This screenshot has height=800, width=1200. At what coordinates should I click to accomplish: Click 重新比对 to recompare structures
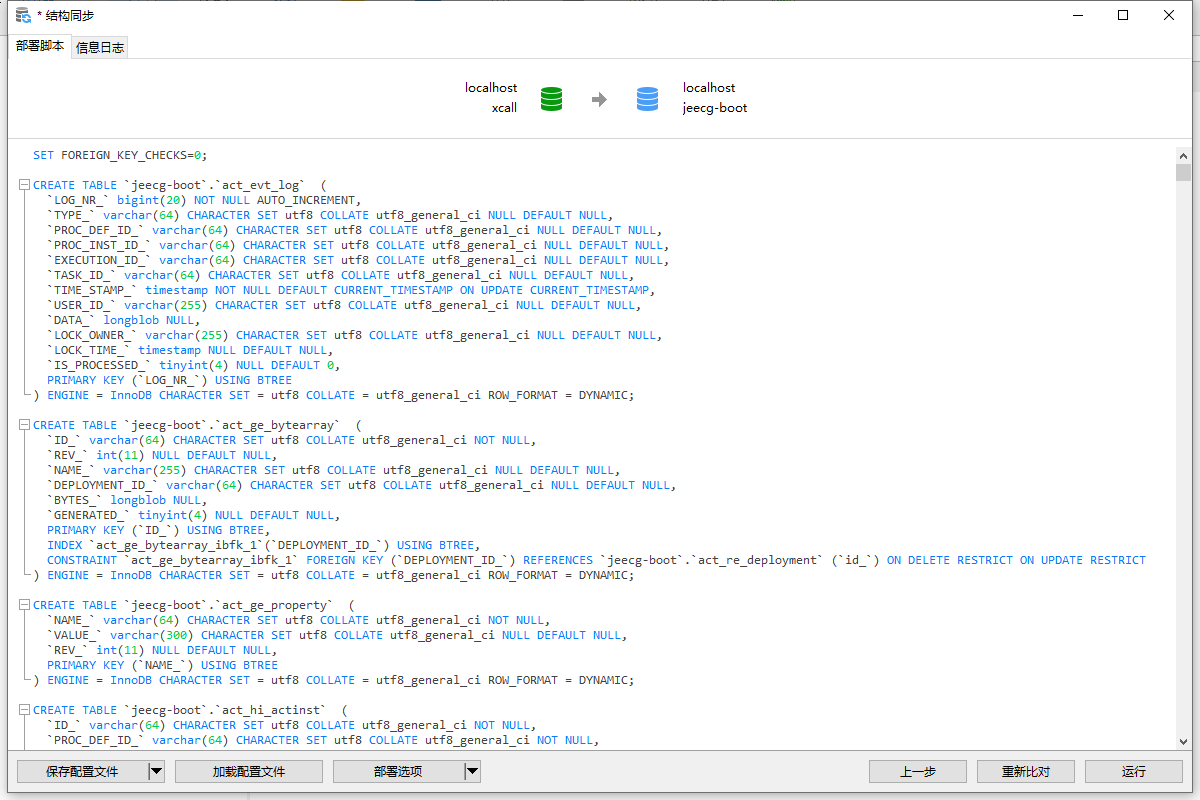(1025, 771)
